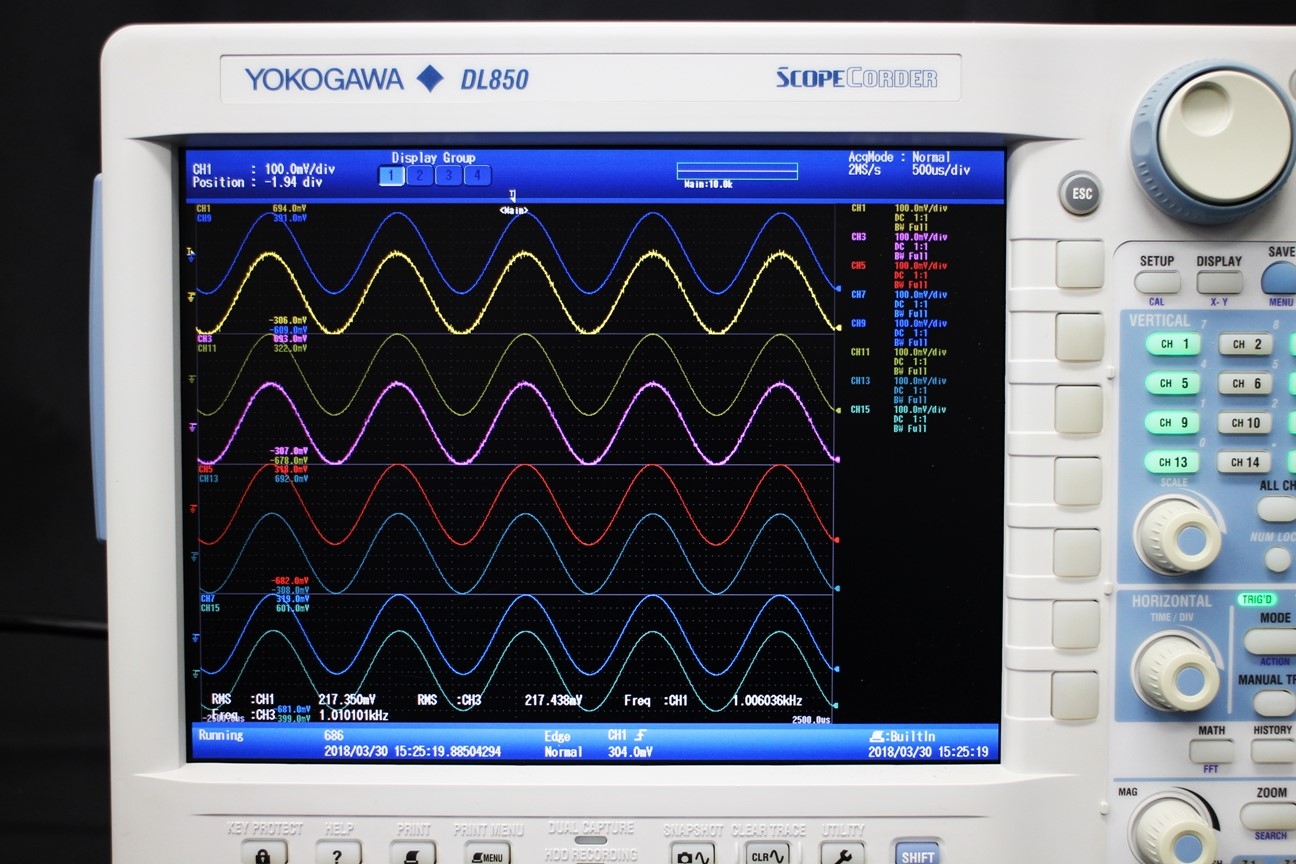Click CH15 in the right channel list

tap(861, 410)
